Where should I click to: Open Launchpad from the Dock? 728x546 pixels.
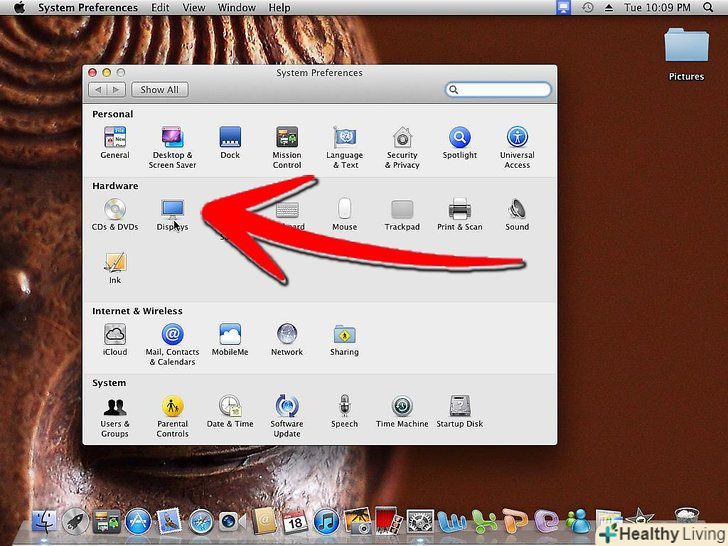pyautogui.click(x=75, y=521)
